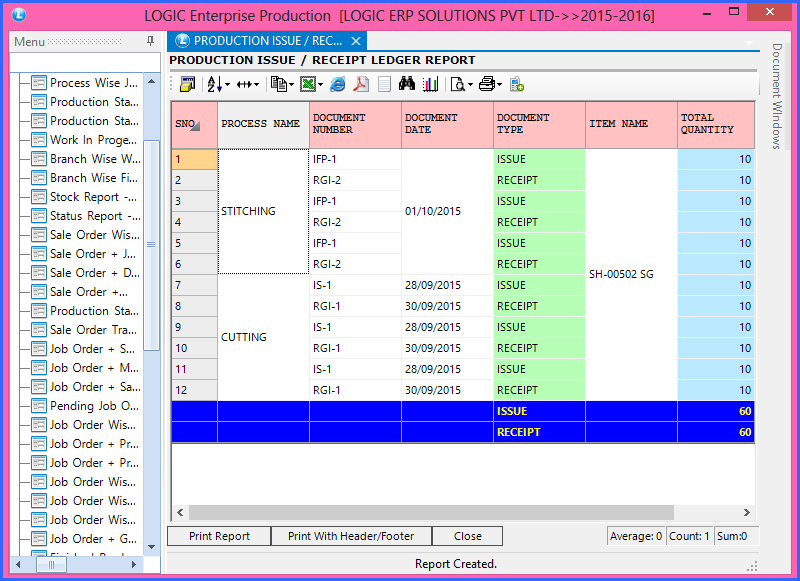Image resolution: width=800 pixels, height=581 pixels.
Task: Click the save layout toolbar icon
Action: 187,84
